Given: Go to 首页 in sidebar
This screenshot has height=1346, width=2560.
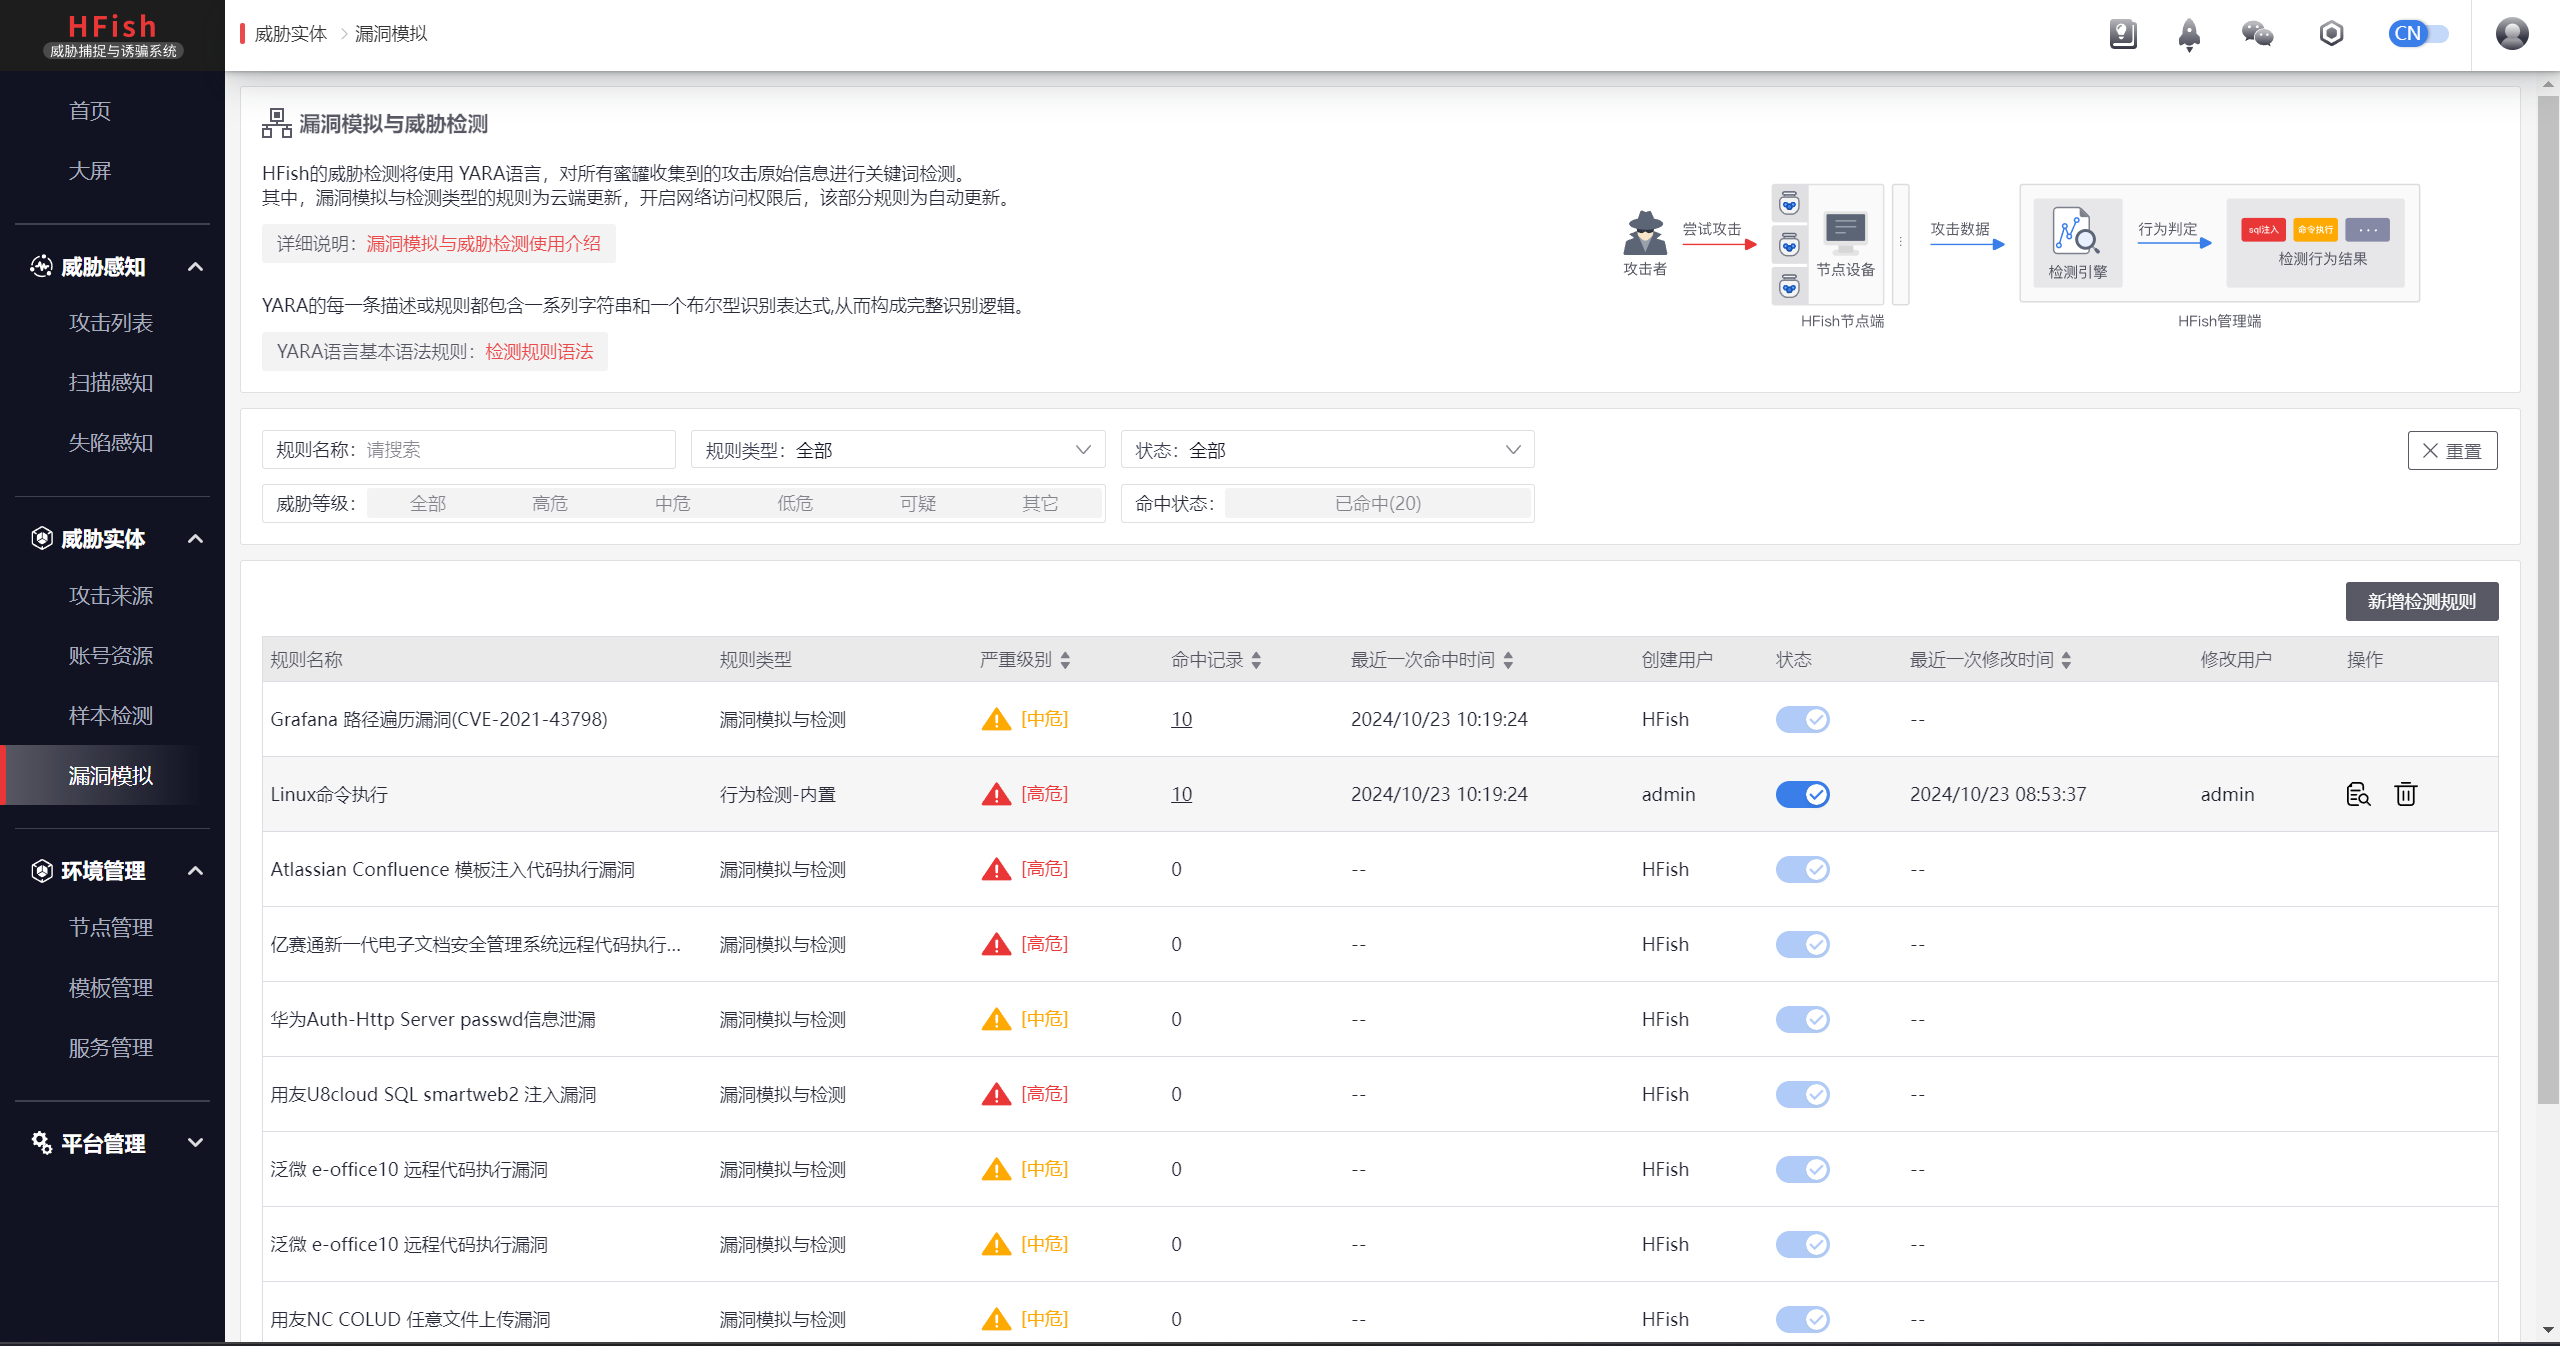Looking at the screenshot, I should pos(90,111).
